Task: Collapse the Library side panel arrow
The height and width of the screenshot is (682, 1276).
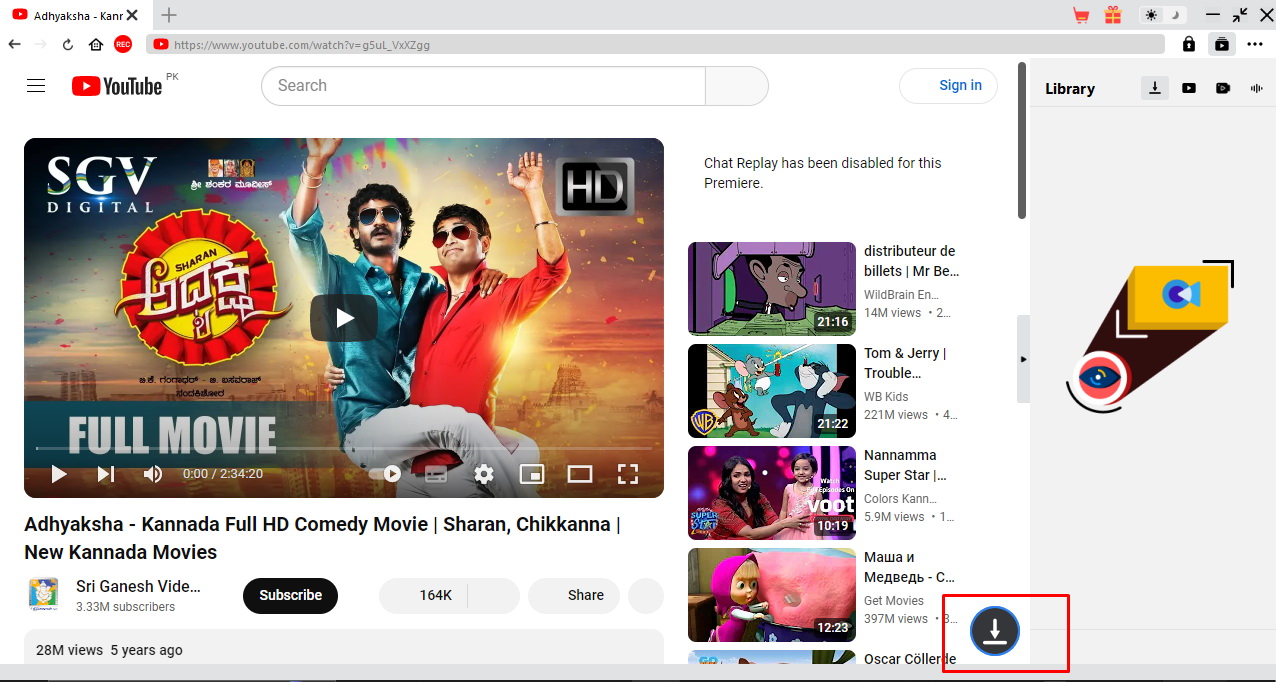Action: [x=1023, y=359]
